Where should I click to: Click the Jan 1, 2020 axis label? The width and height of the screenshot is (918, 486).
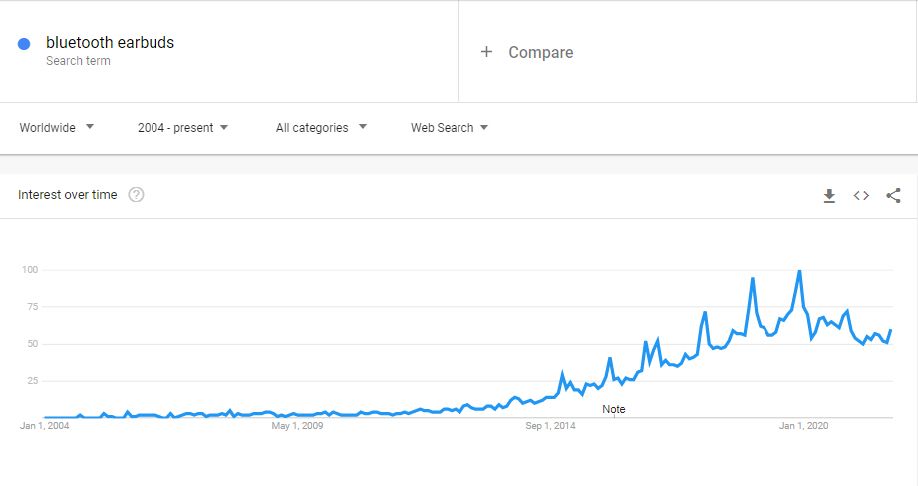click(803, 426)
